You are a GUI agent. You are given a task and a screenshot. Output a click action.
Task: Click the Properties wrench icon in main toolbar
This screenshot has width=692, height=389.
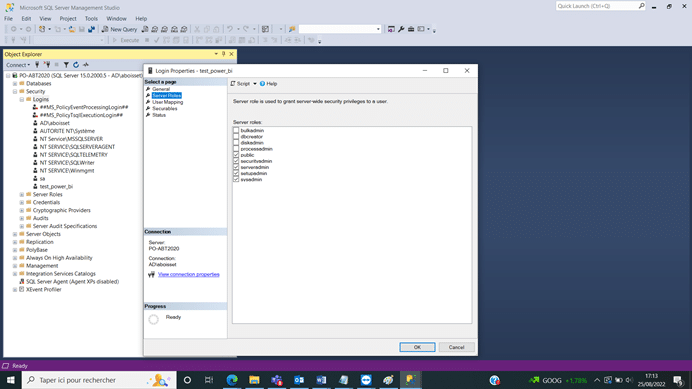click(401, 29)
